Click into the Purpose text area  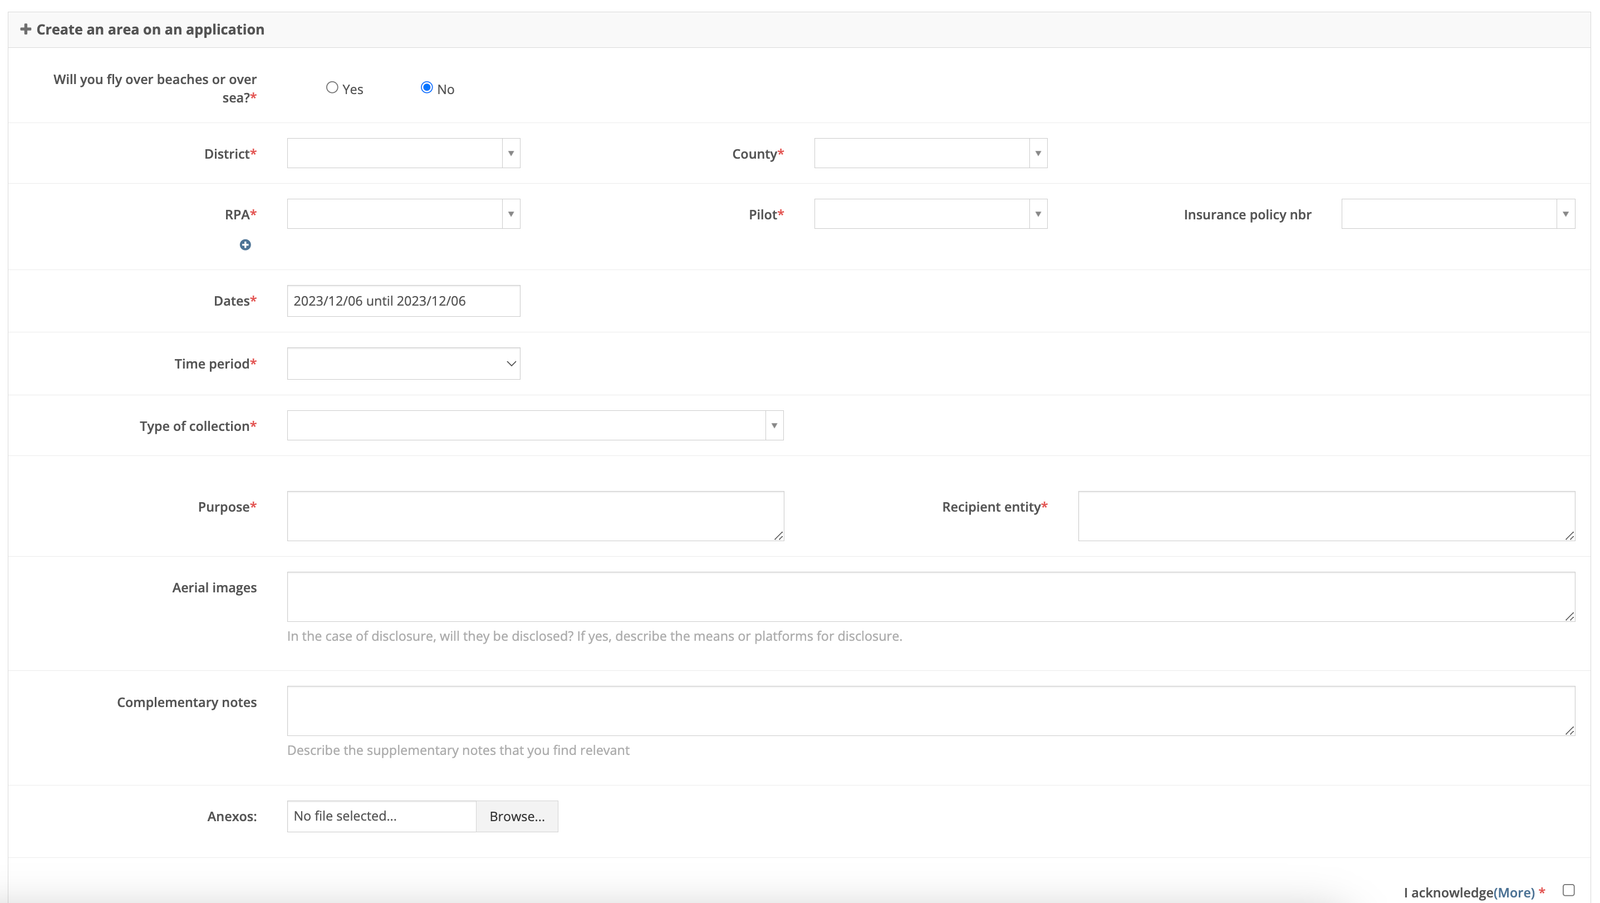535,516
